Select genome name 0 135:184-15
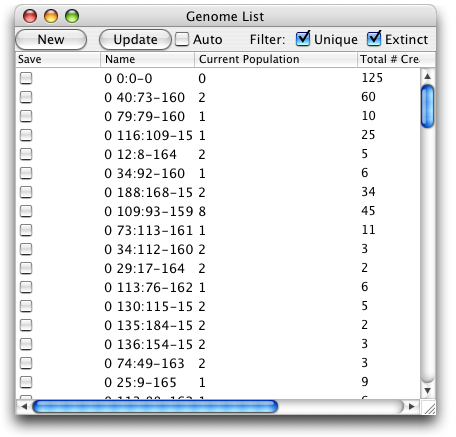Image resolution: width=456 pixels, height=437 pixels. click(148, 326)
